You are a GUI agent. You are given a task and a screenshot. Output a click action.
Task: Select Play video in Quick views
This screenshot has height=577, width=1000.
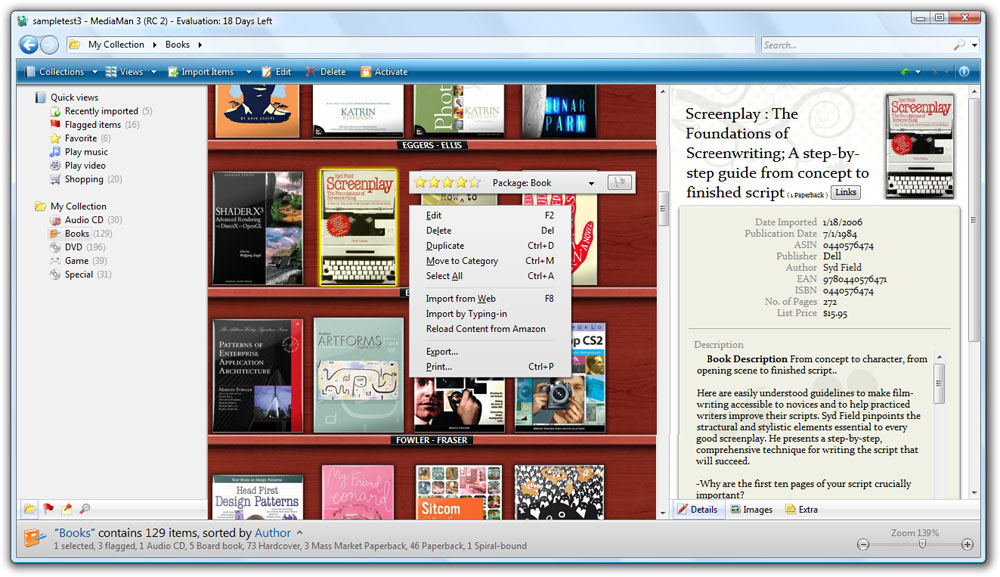(x=78, y=165)
